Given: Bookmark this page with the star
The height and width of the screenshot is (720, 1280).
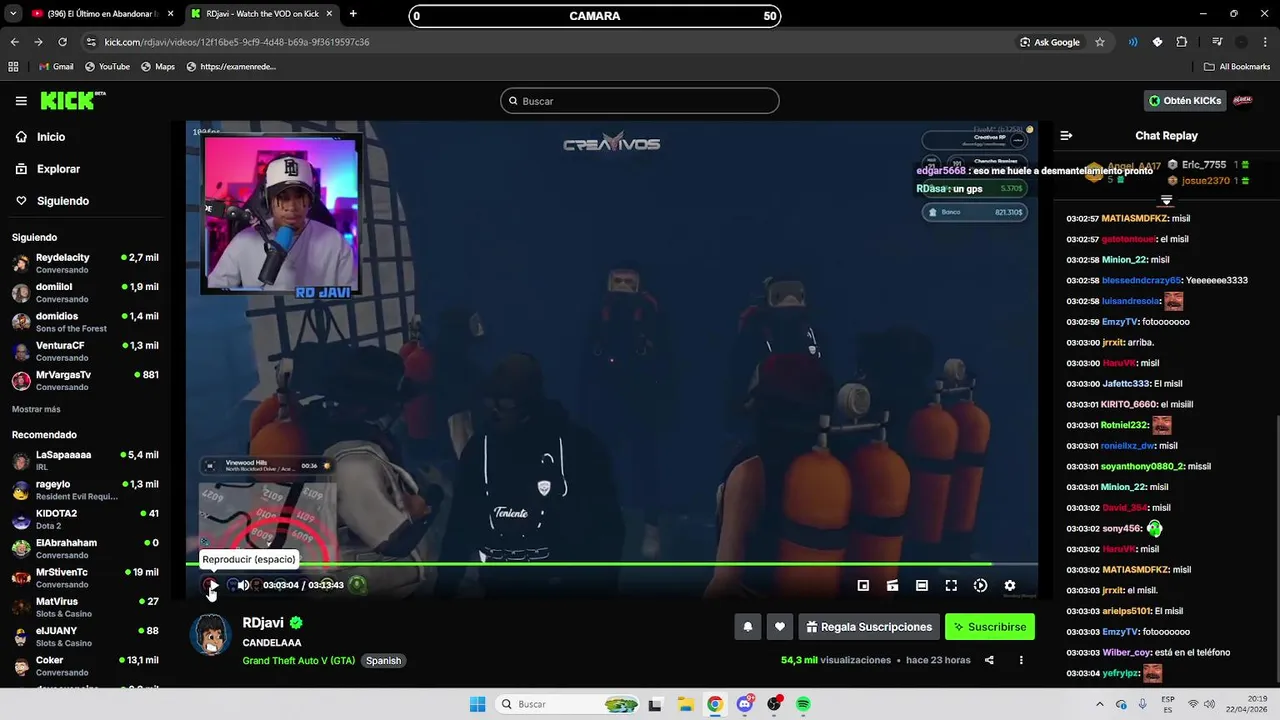Looking at the screenshot, I should coord(1100,42).
